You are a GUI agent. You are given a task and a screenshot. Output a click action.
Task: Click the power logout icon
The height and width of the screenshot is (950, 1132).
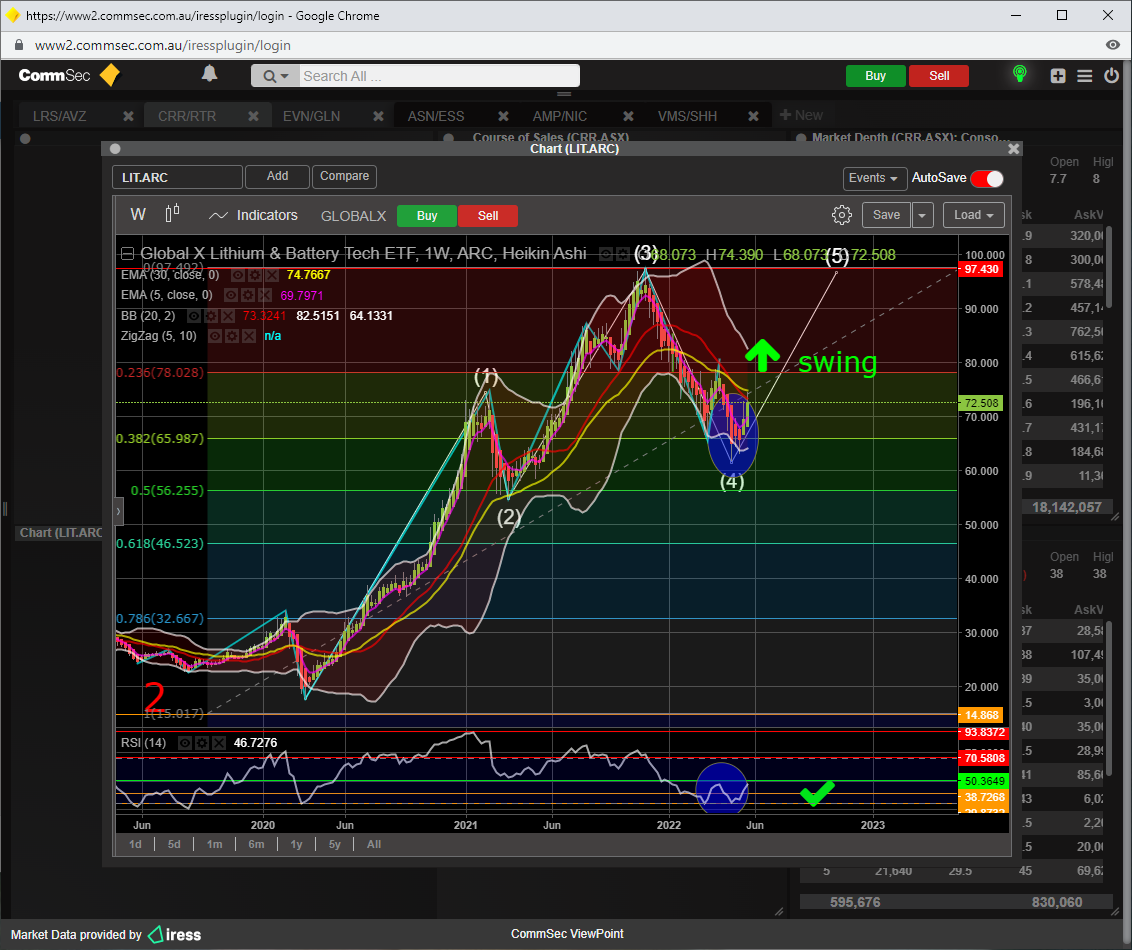click(x=1111, y=75)
